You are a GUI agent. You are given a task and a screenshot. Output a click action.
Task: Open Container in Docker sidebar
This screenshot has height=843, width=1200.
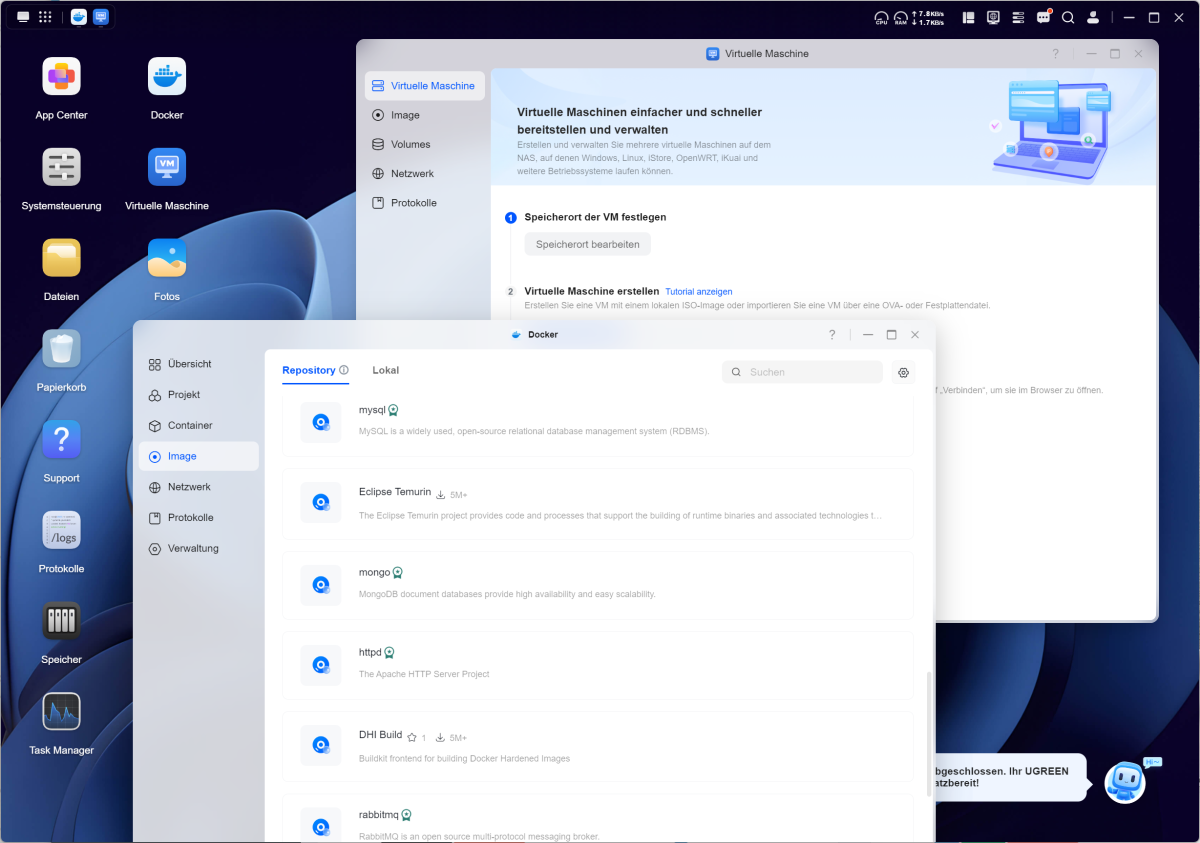[x=198, y=425]
